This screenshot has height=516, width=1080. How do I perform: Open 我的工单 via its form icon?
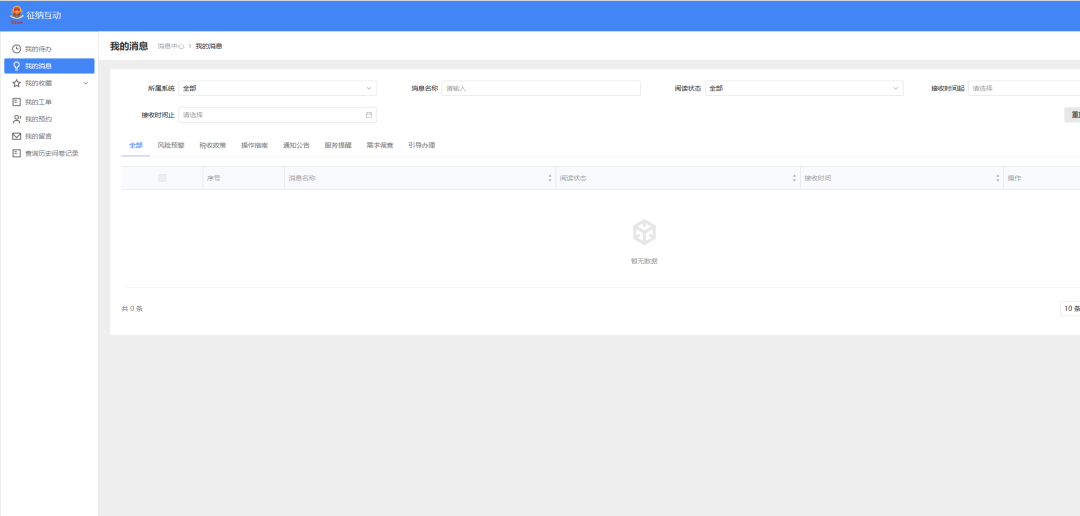[17, 102]
